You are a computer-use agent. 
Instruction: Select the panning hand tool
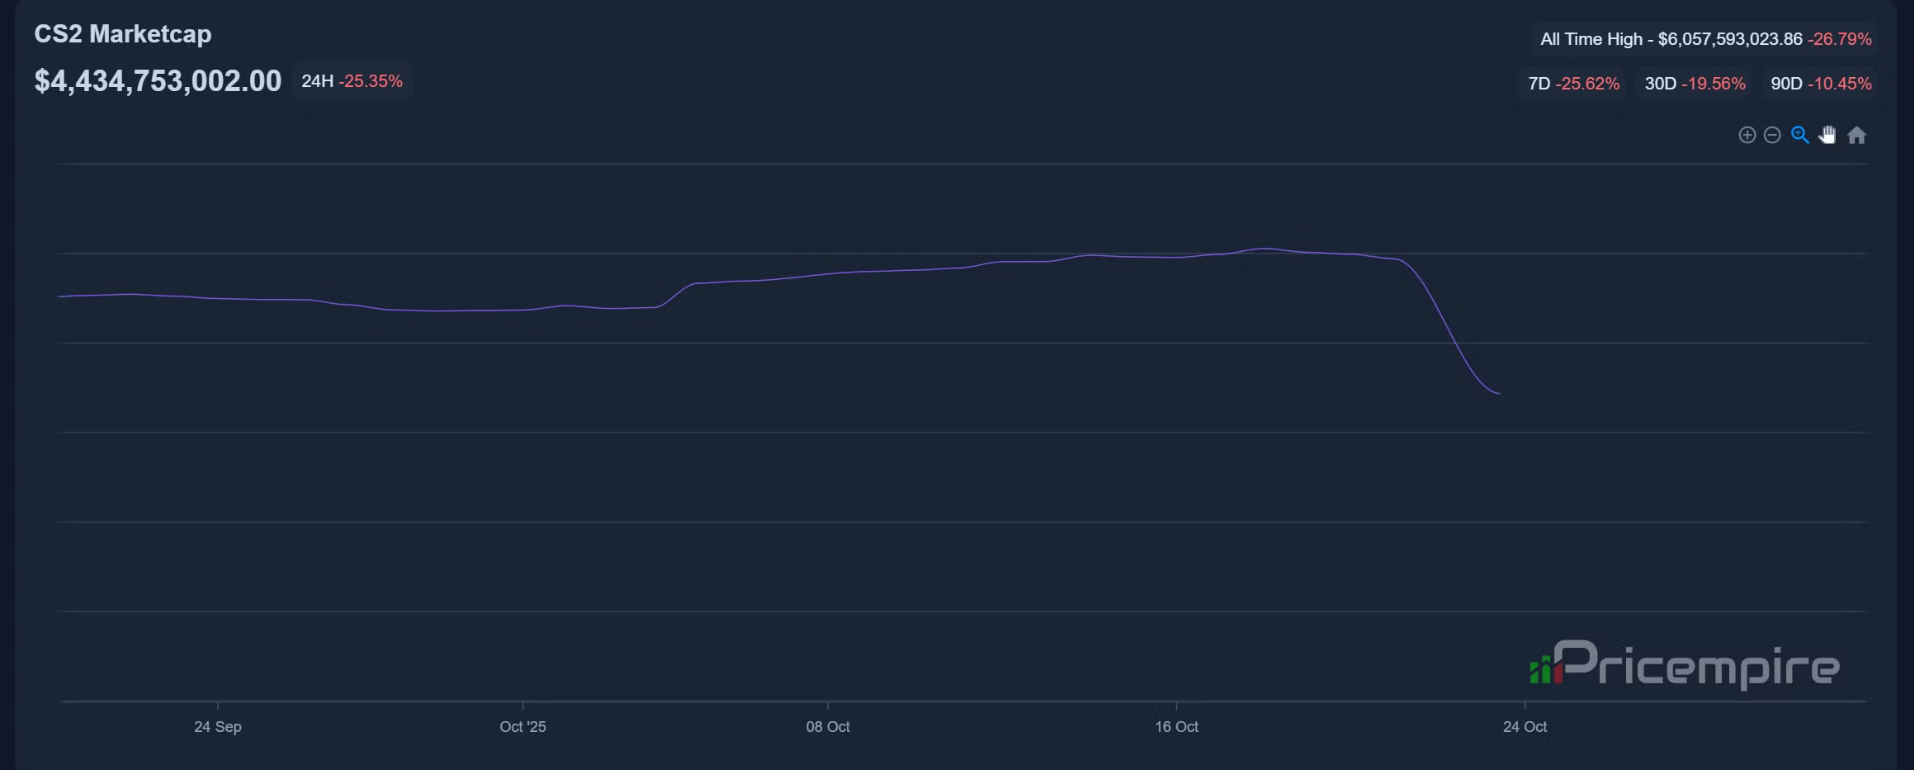click(1827, 135)
